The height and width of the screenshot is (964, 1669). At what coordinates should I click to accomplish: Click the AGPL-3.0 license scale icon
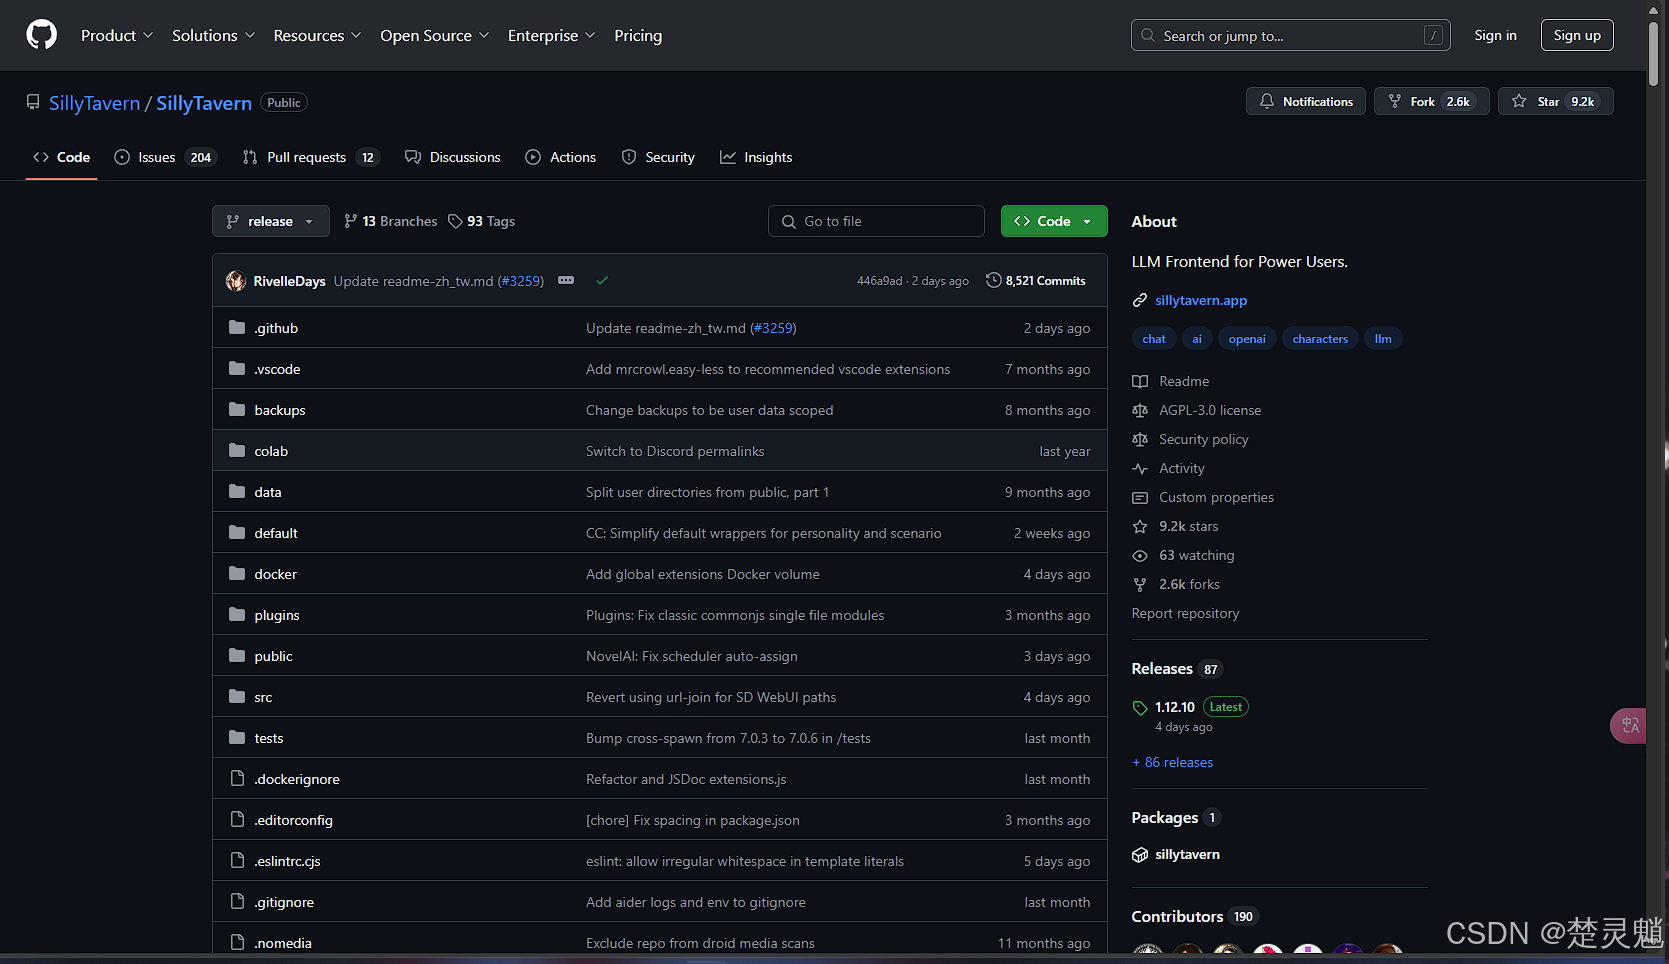pos(1140,411)
